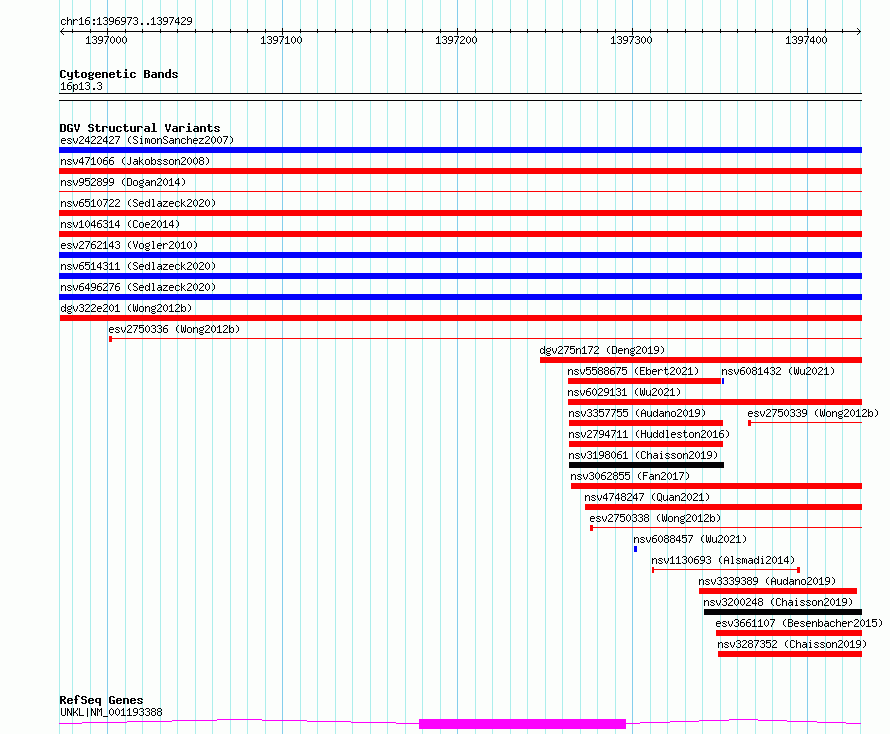Click the 1397300 ruler position label
This screenshot has height=734, width=890.
(x=631, y=40)
